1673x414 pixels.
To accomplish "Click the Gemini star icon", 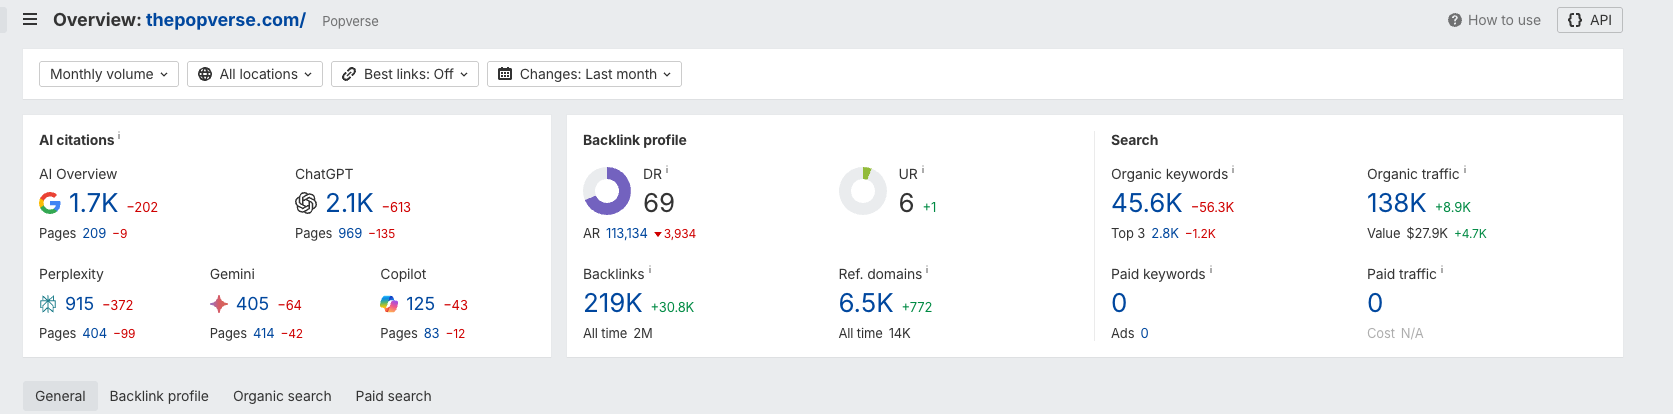I will point(219,304).
